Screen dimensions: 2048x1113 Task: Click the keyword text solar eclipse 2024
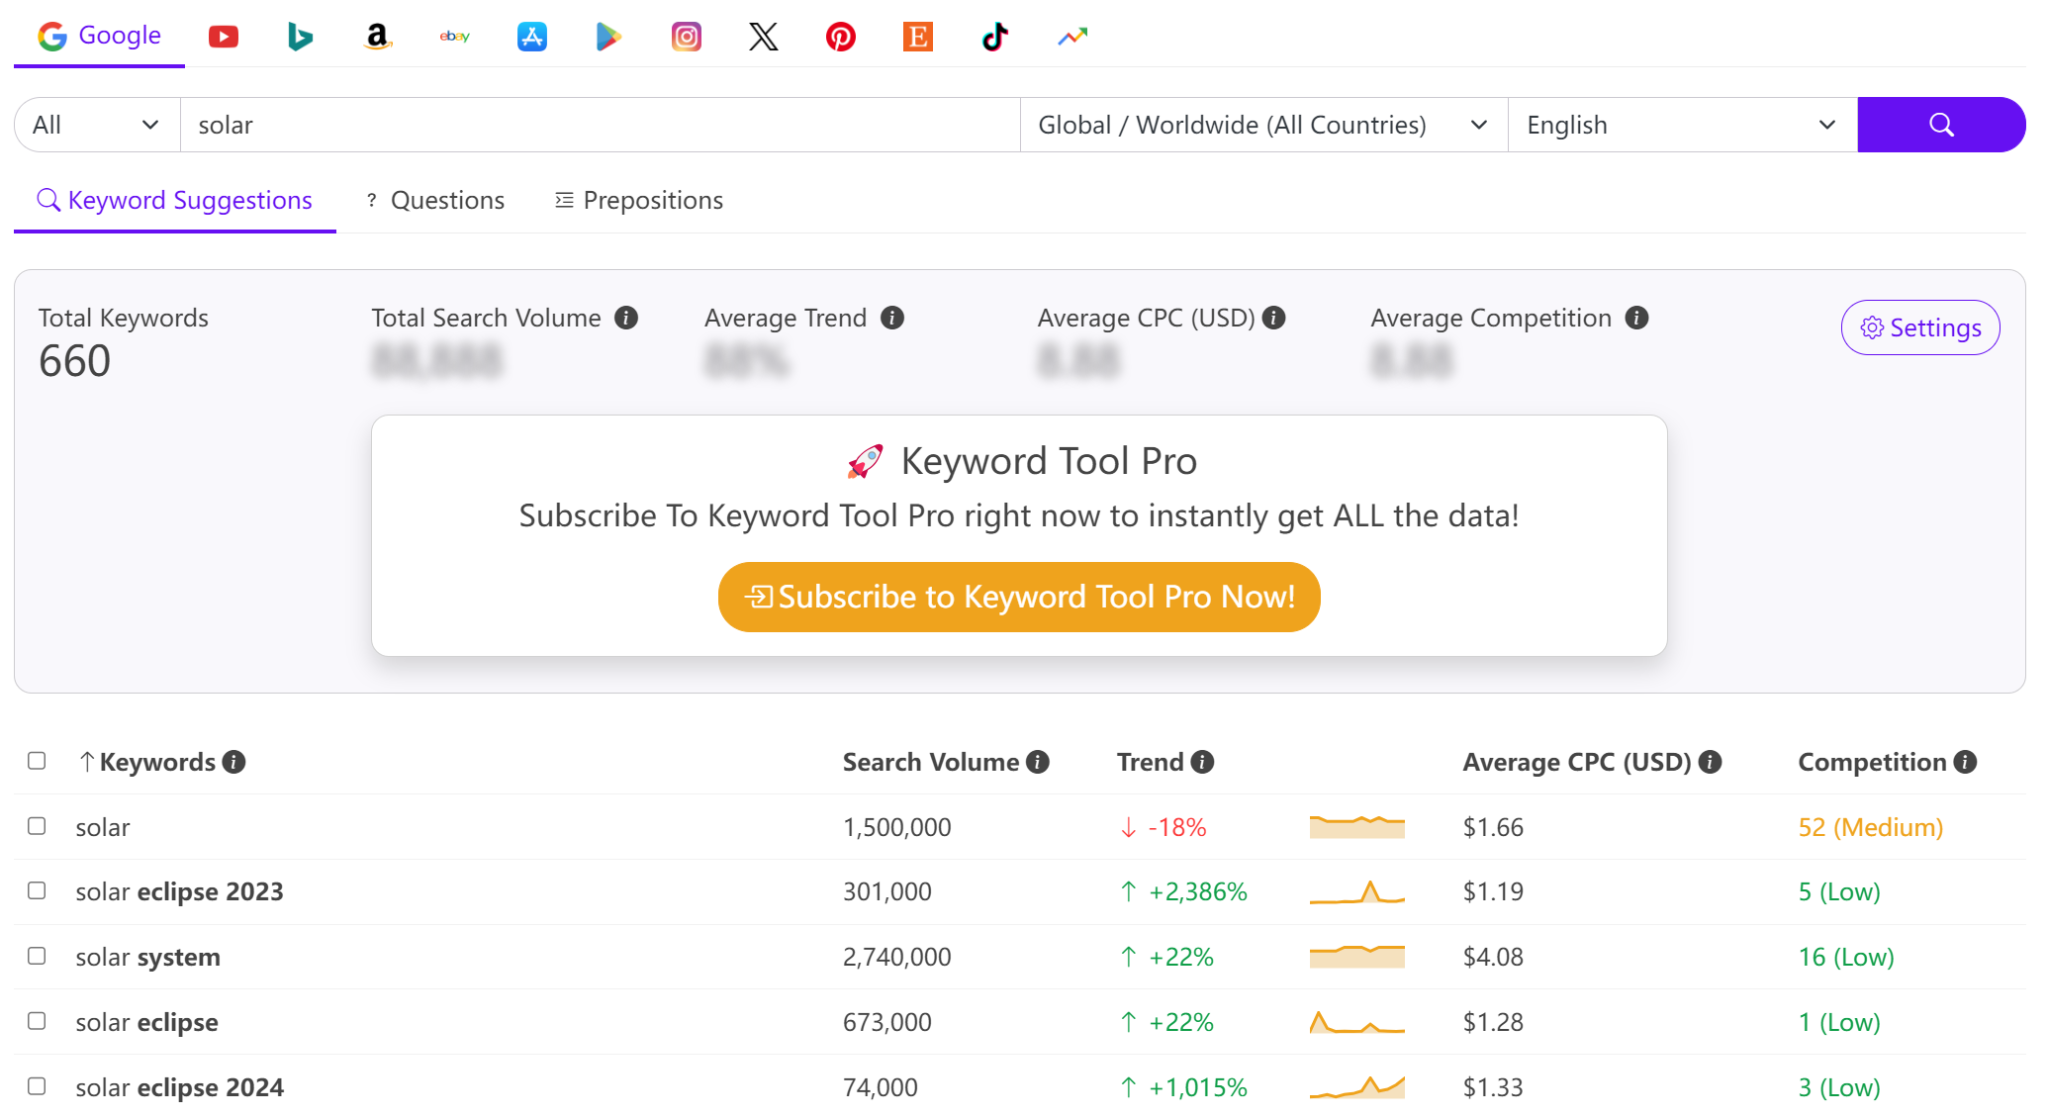click(x=180, y=1087)
